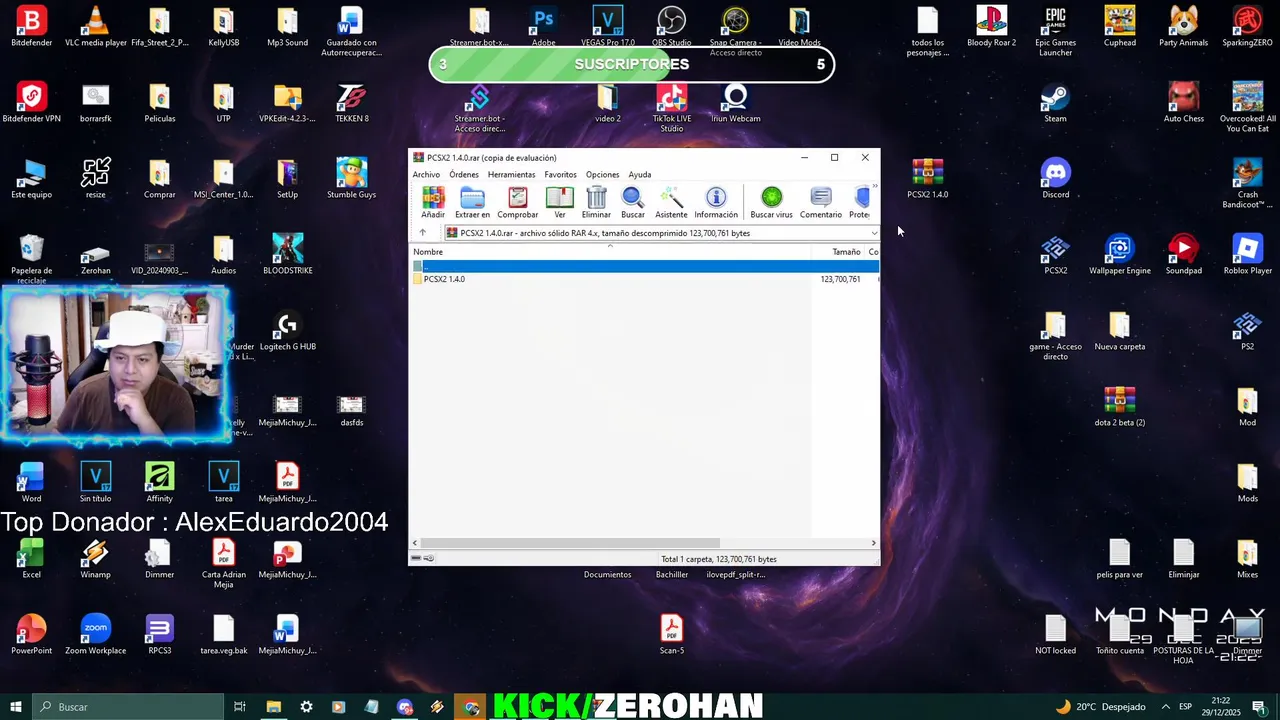Select the Excel desktop icon
The height and width of the screenshot is (720, 1280).
[31, 559]
